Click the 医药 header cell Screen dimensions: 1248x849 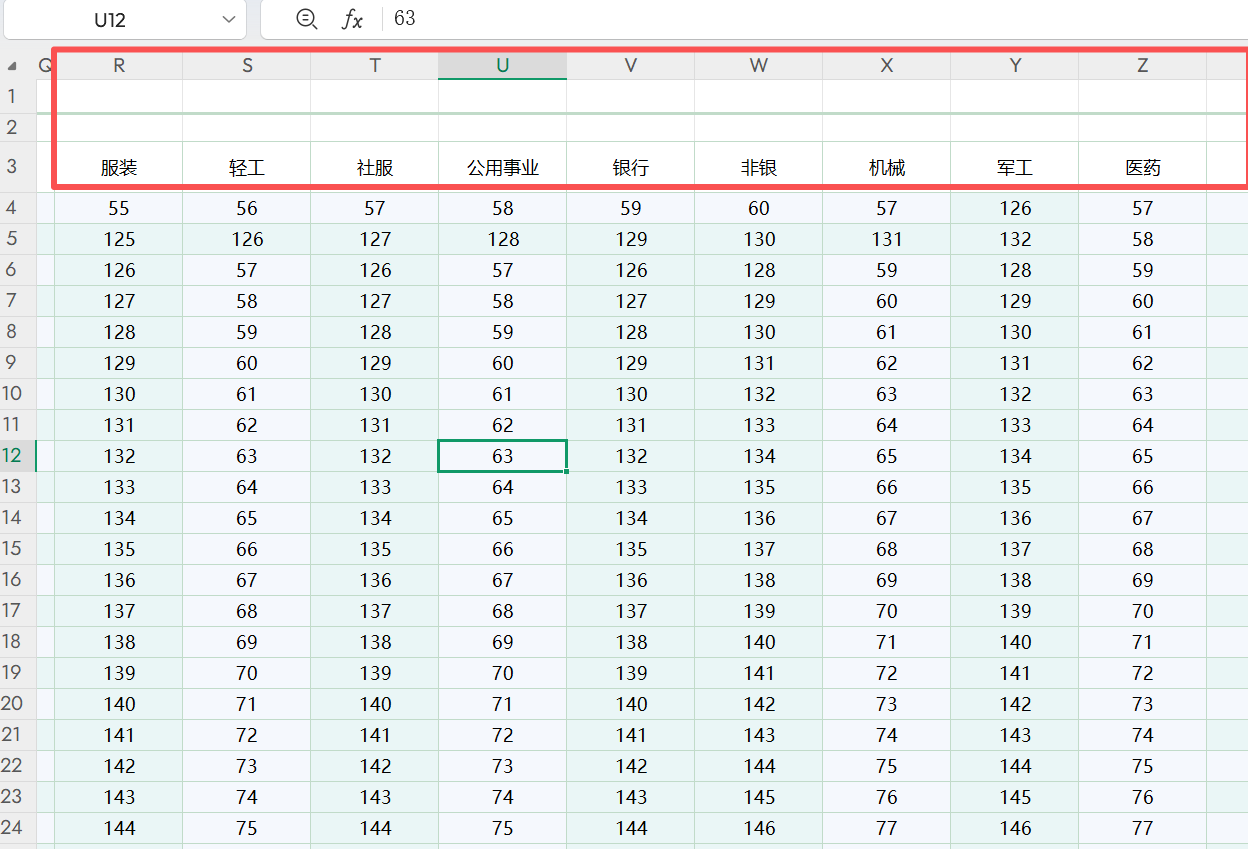coord(1142,168)
